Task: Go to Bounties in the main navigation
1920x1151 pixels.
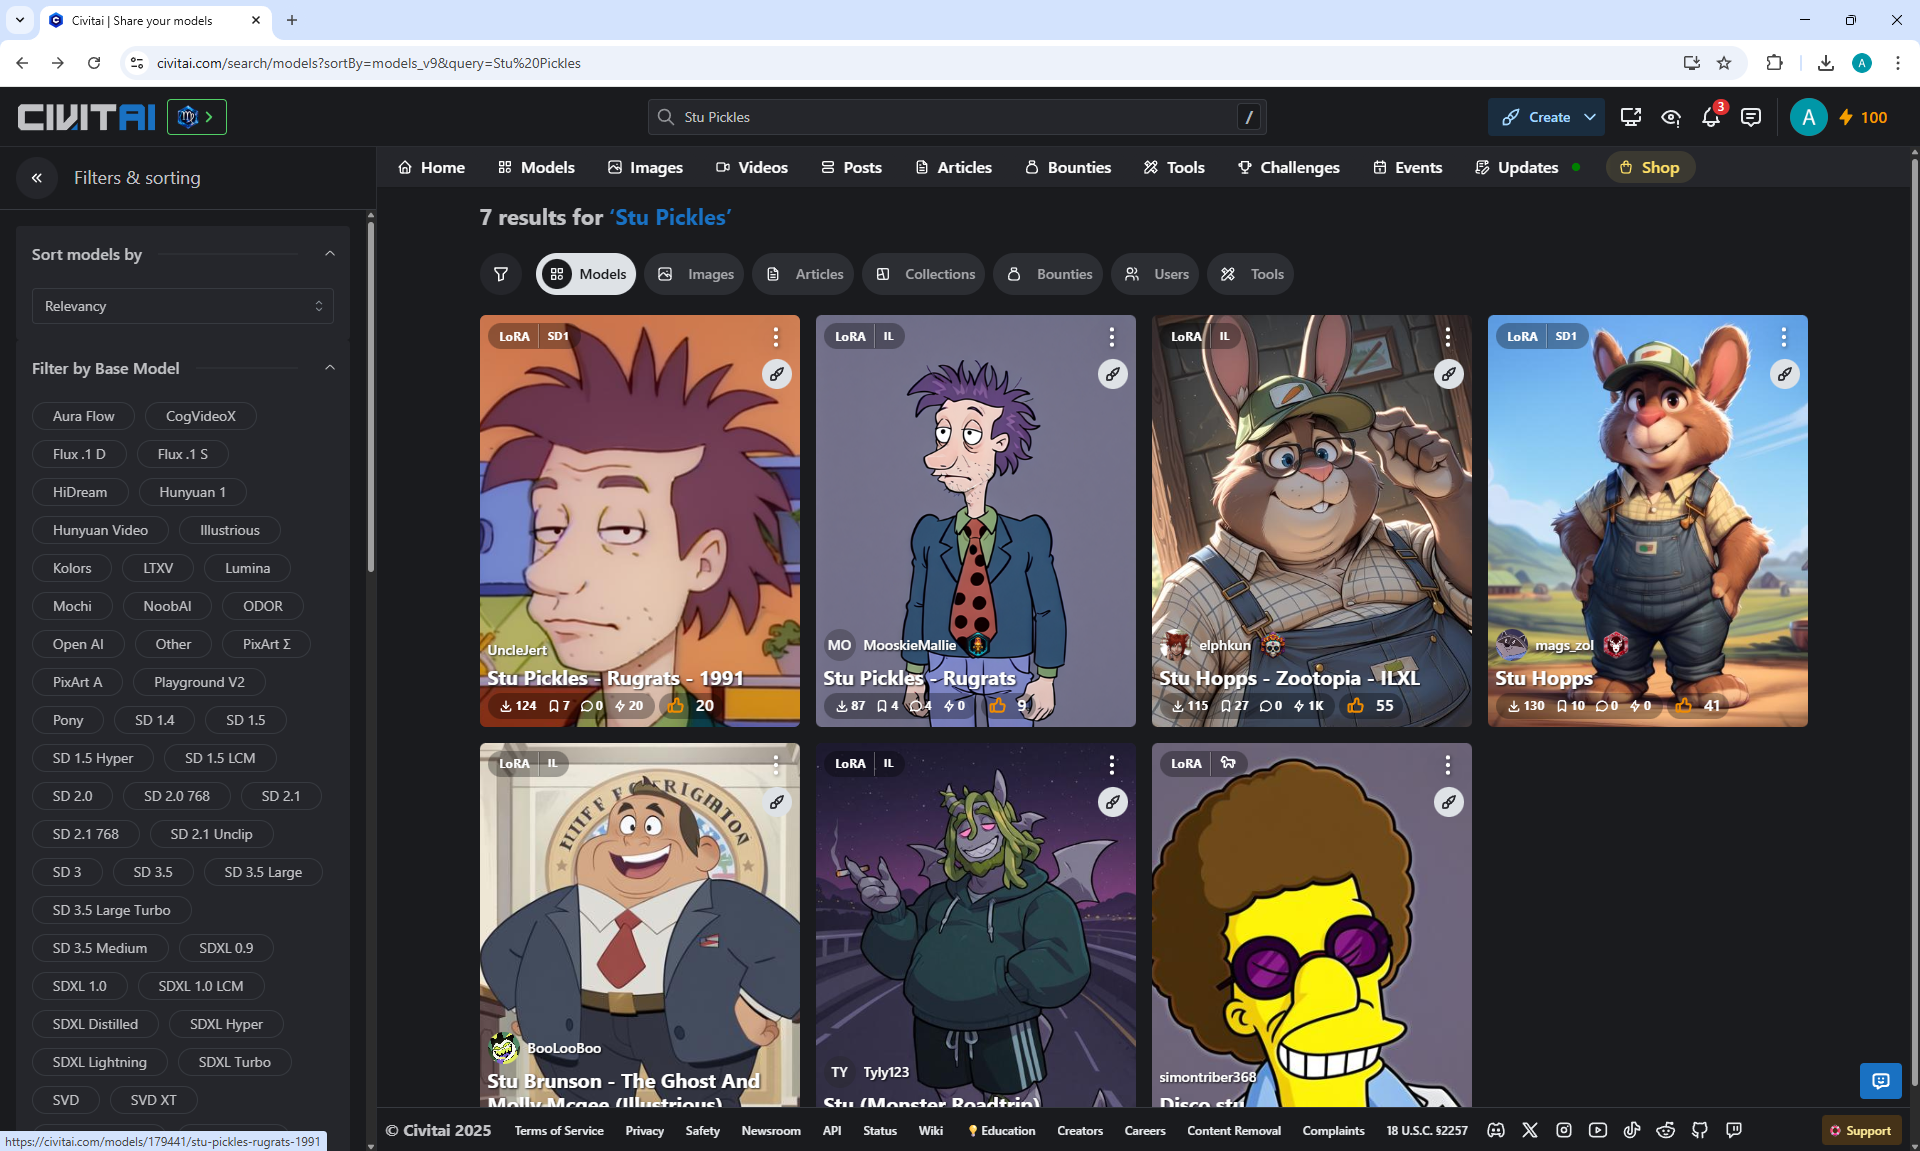Action: (x=1067, y=167)
